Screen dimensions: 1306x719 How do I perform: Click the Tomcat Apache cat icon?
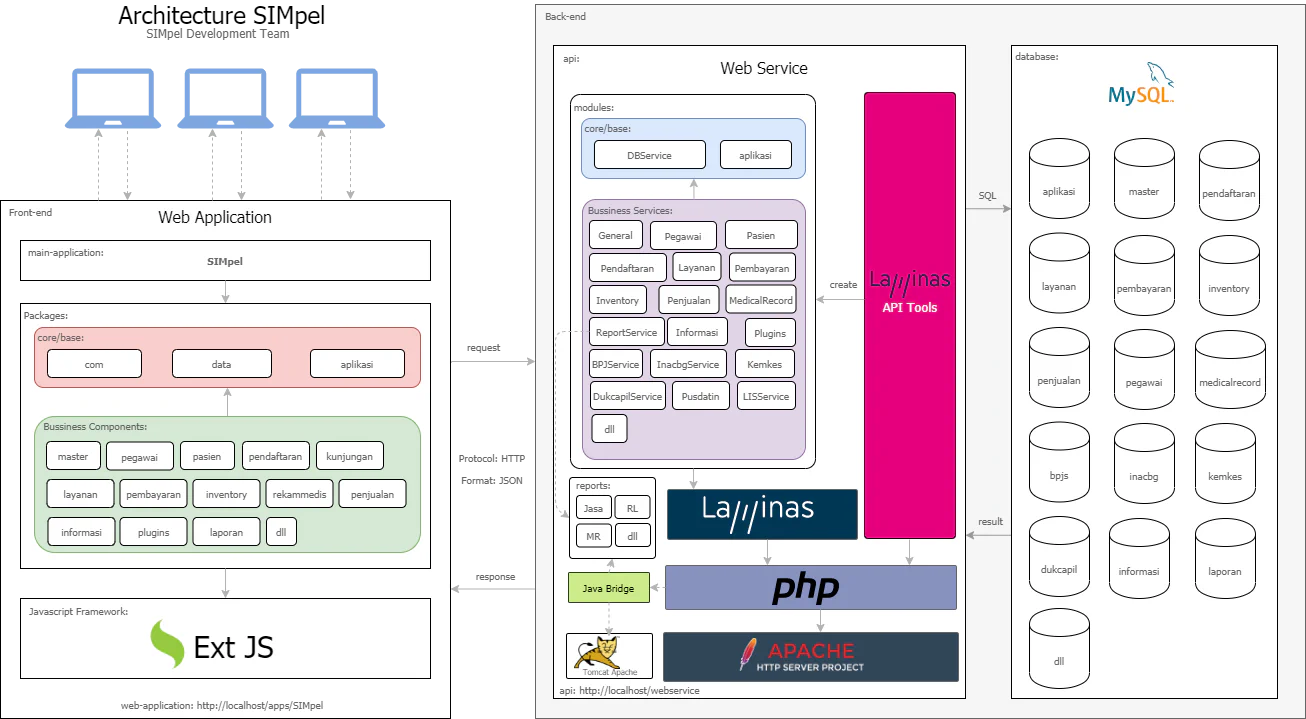[608, 654]
